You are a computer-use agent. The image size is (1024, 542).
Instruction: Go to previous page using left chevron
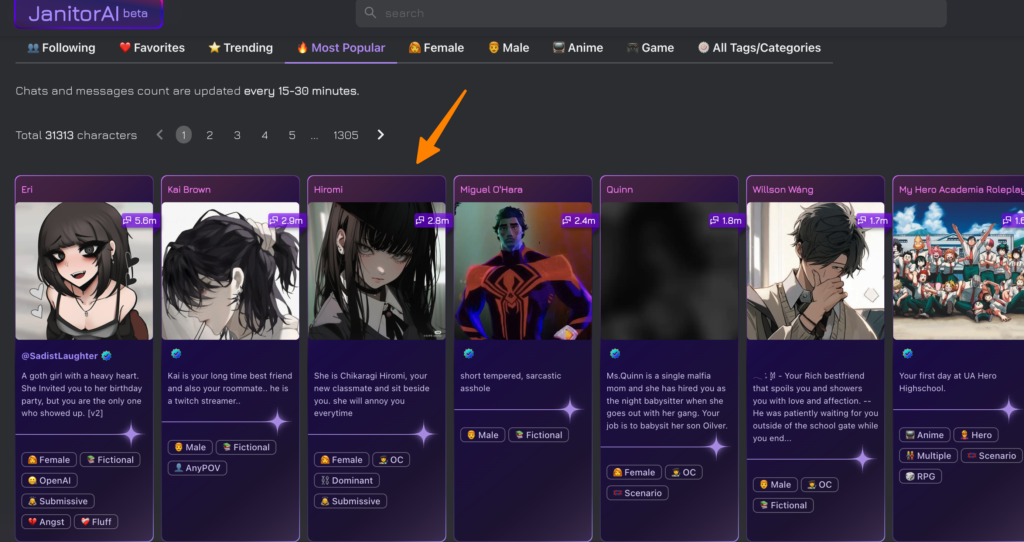click(x=160, y=135)
